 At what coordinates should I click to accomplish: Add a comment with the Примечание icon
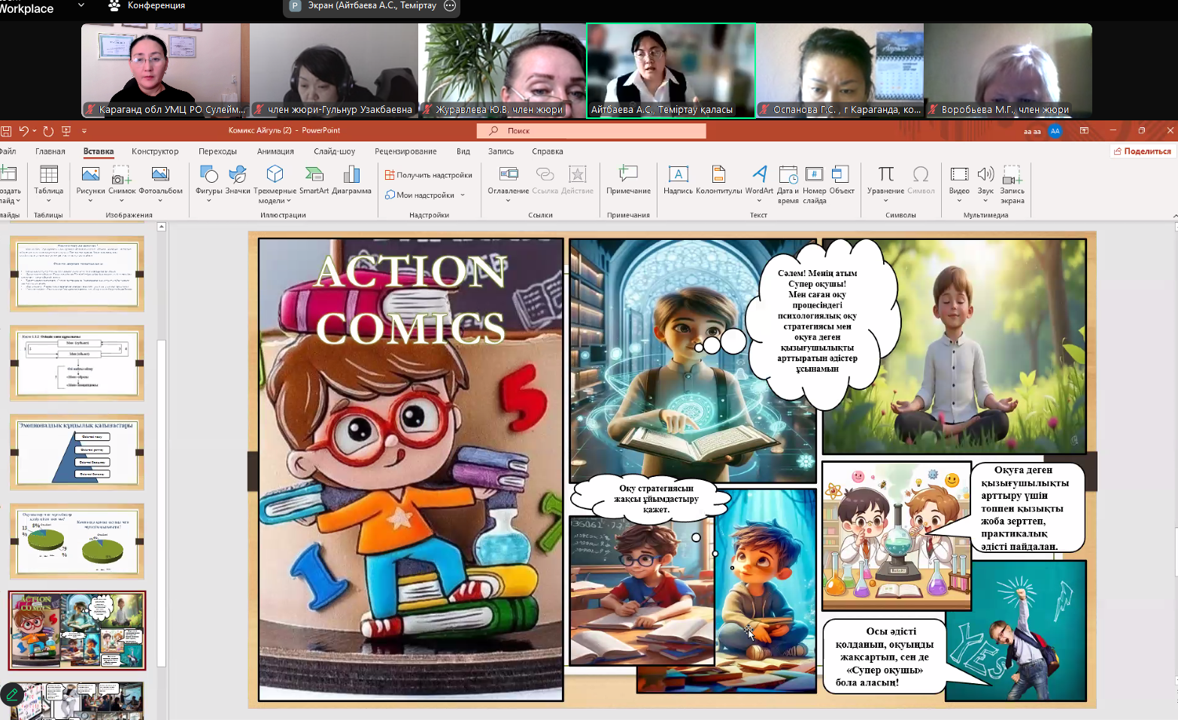point(628,180)
